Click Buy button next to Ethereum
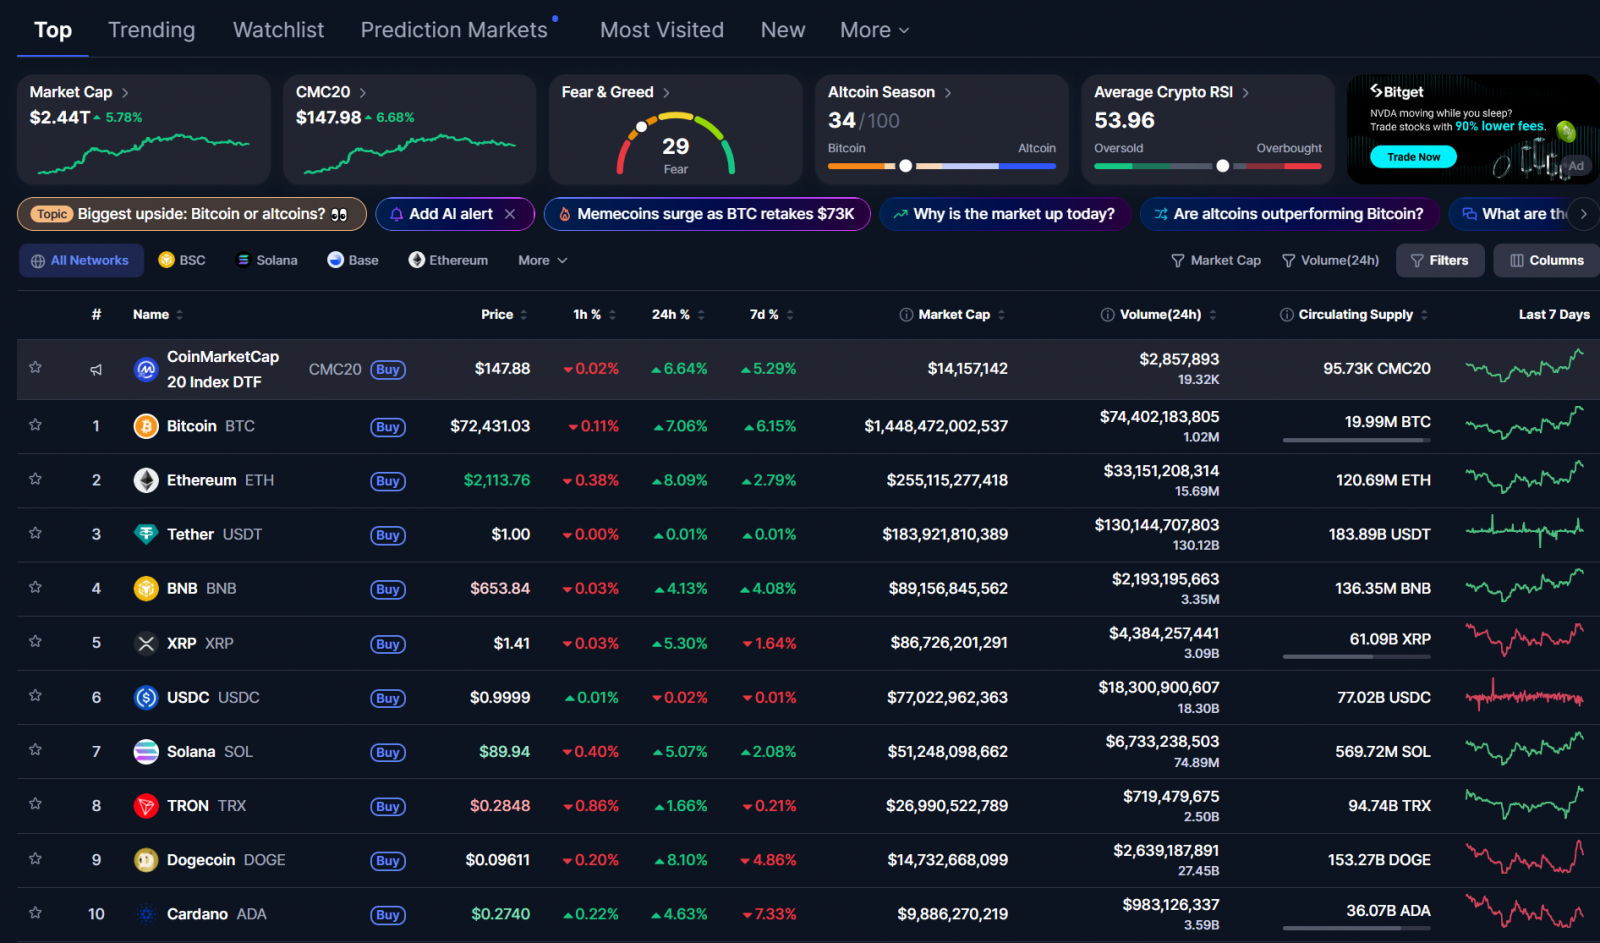The width and height of the screenshot is (1600, 943). 387,481
